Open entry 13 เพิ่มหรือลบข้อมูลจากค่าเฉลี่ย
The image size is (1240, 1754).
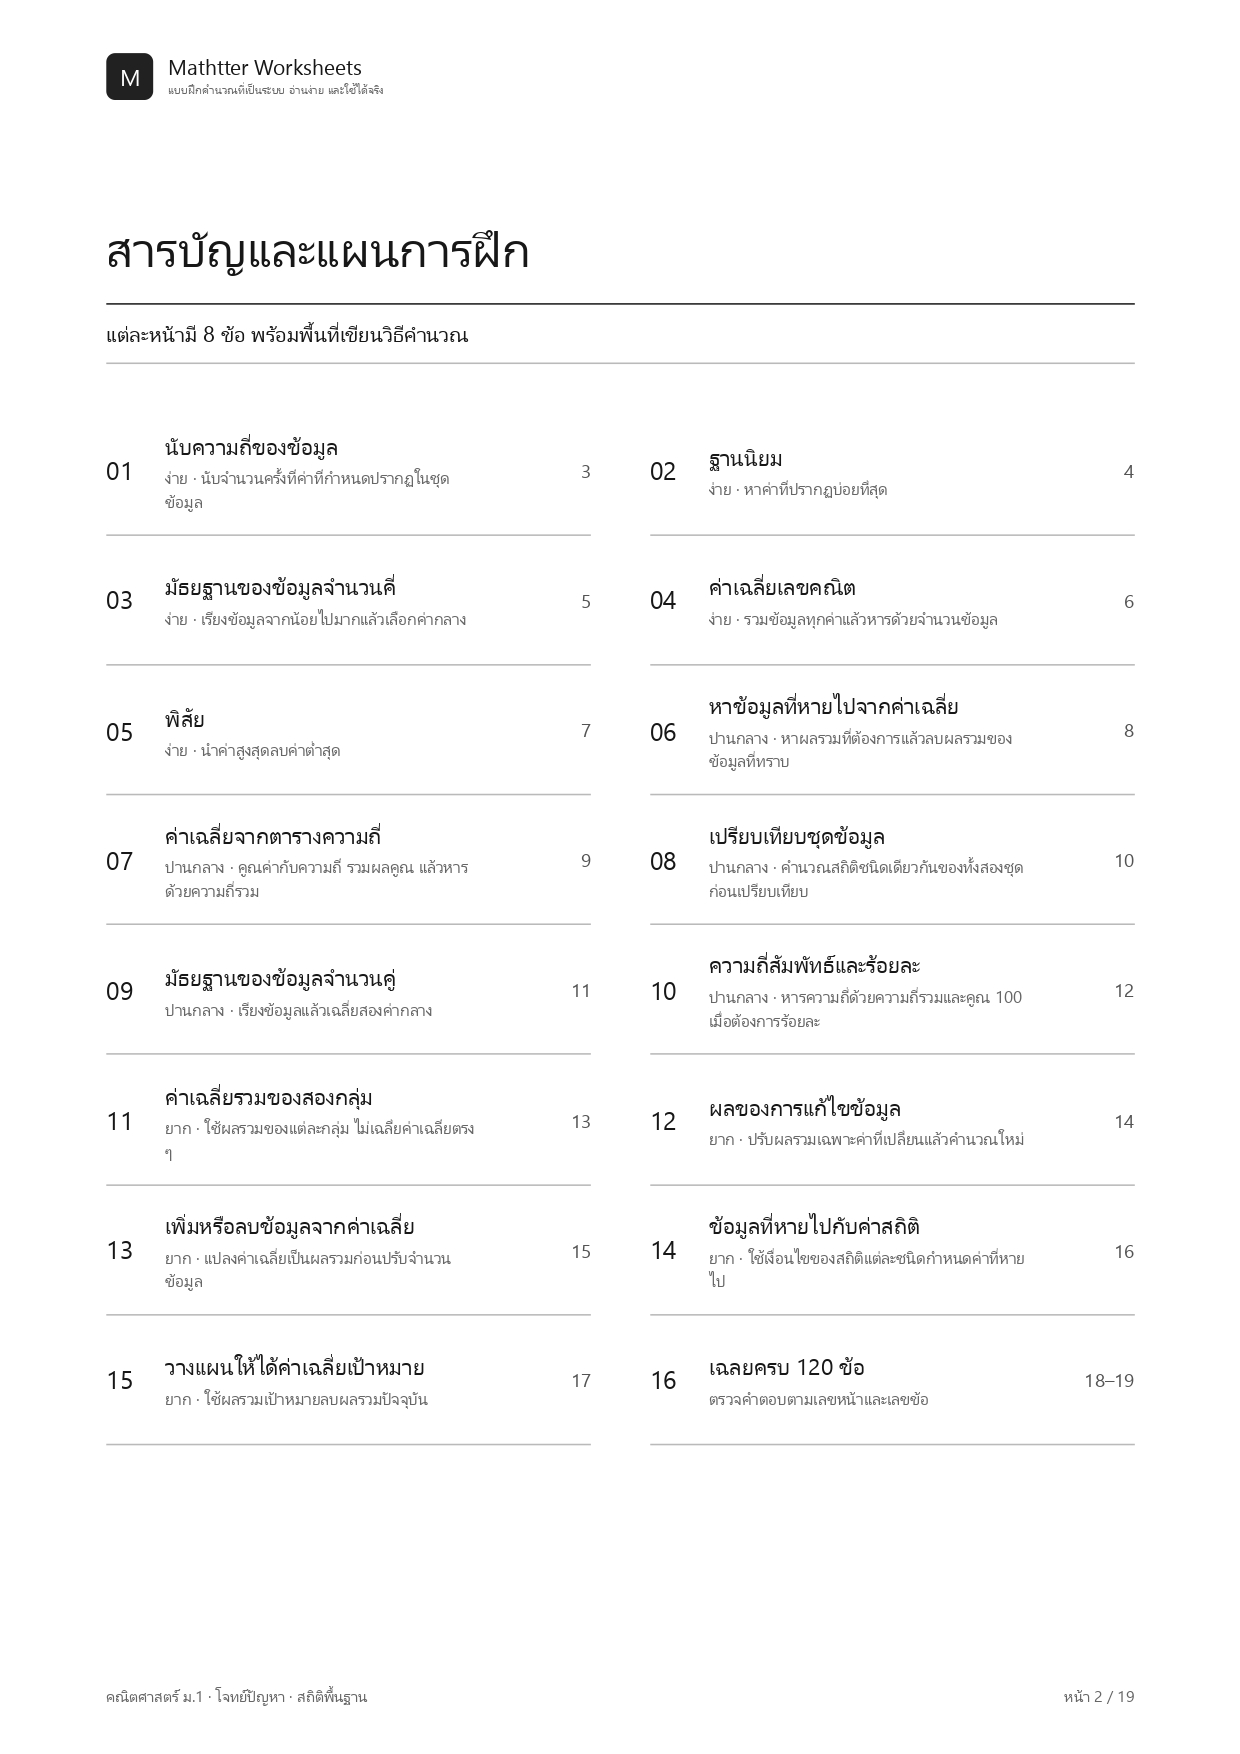point(348,1251)
